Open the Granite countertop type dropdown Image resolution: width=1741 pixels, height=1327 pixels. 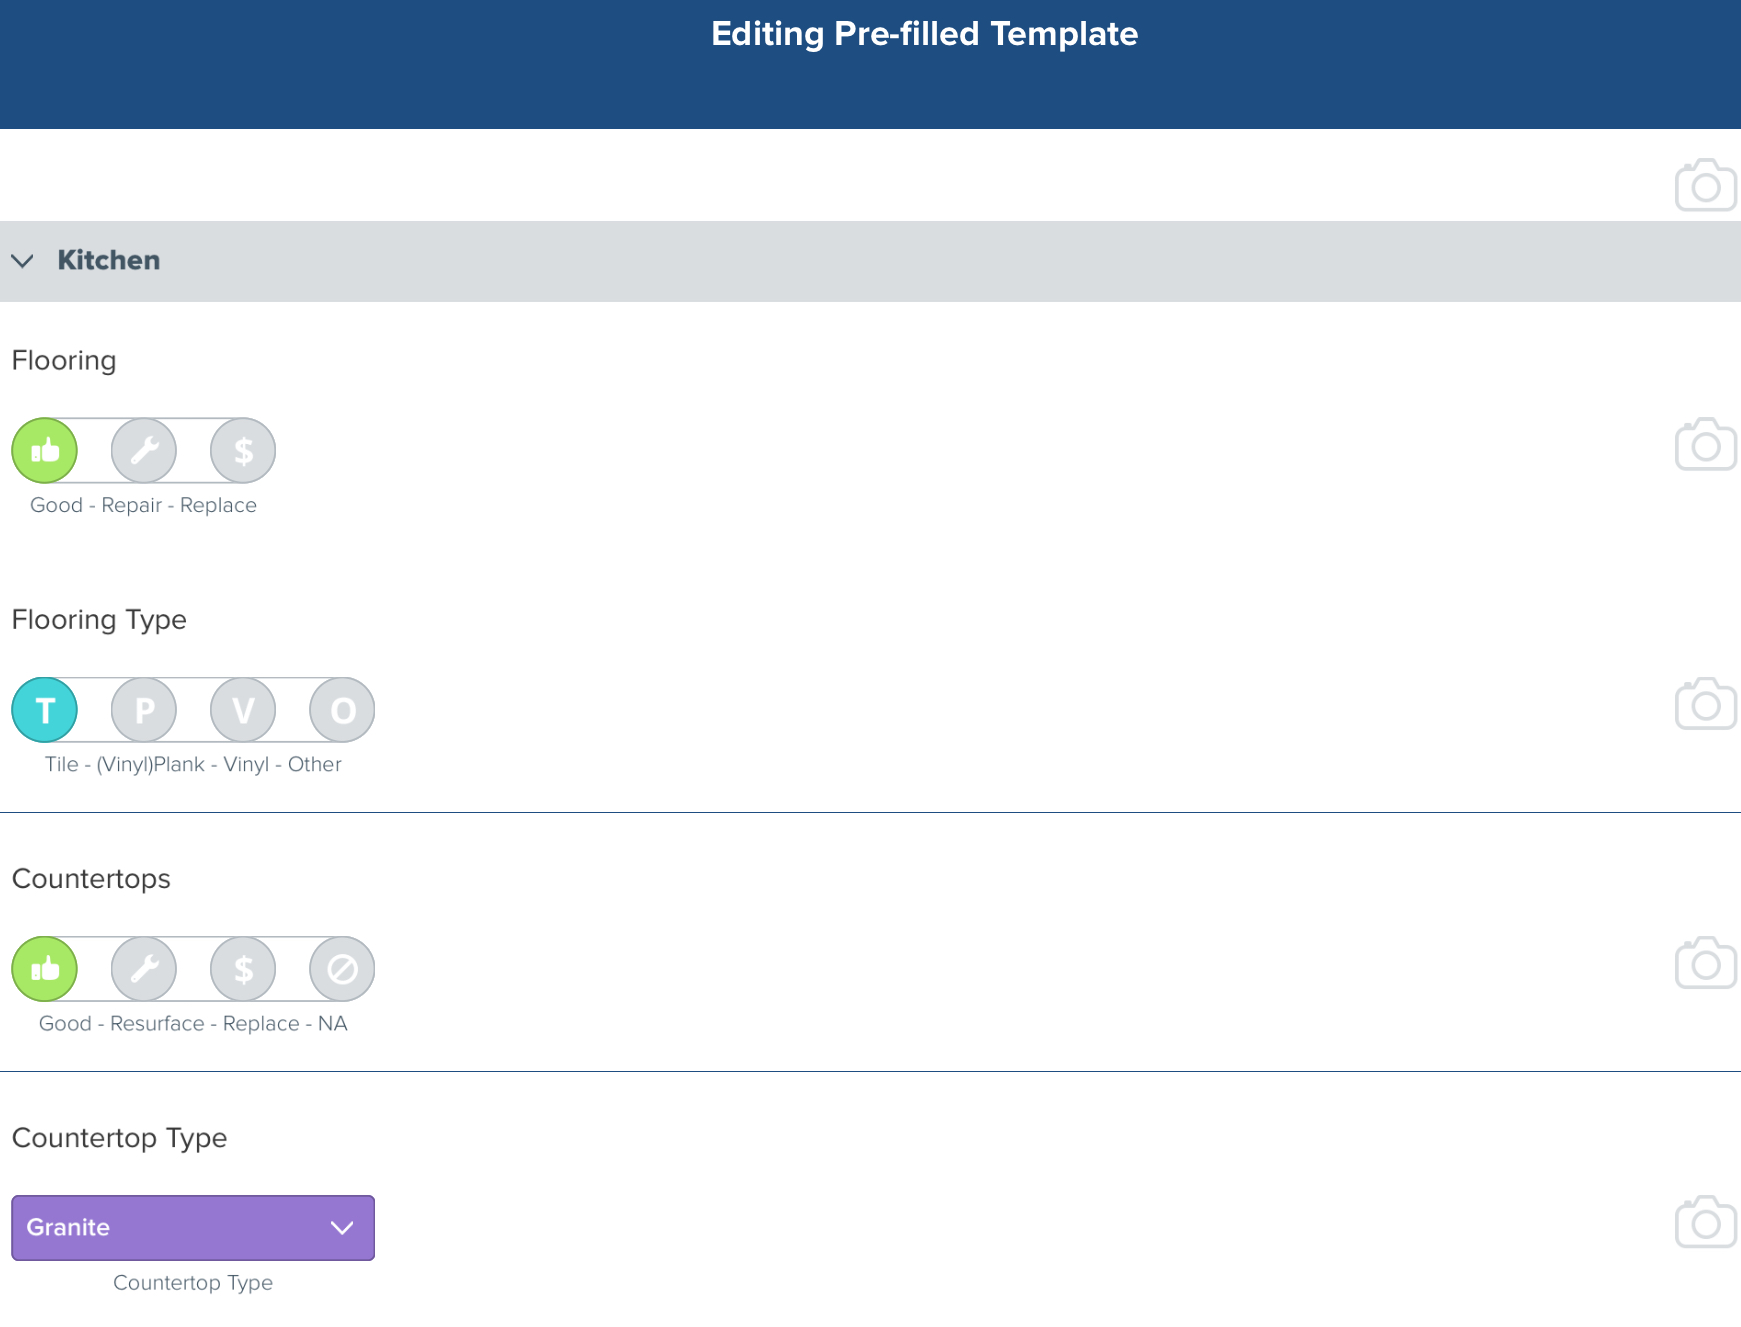pyautogui.click(x=193, y=1228)
